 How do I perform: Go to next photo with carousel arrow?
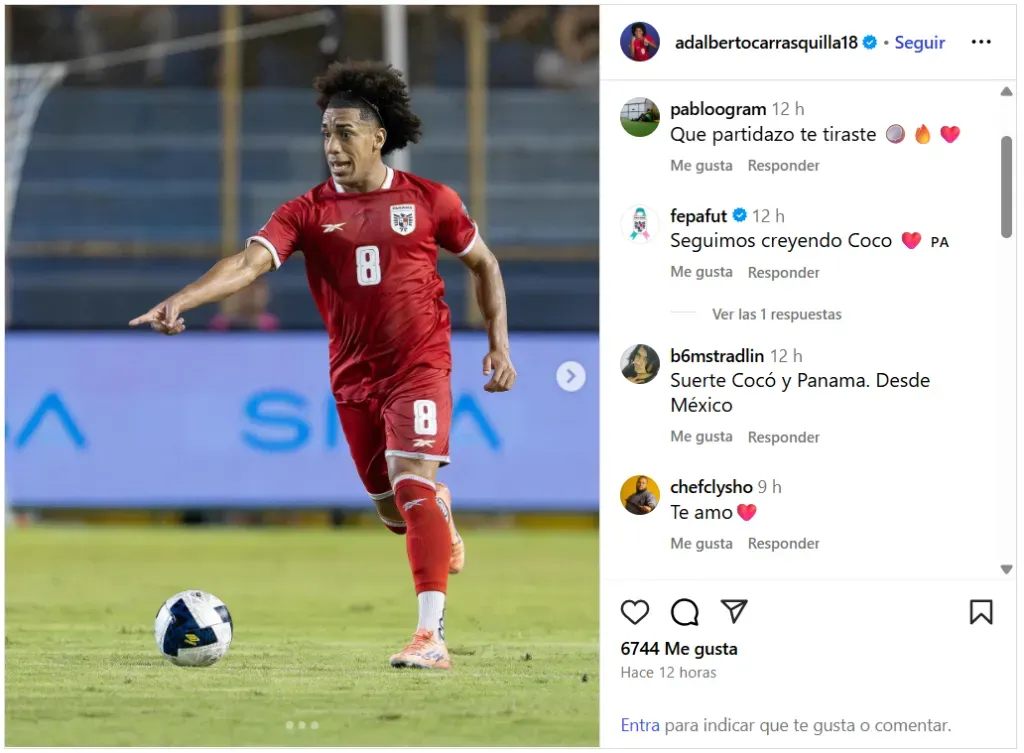click(x=571, y=376)
